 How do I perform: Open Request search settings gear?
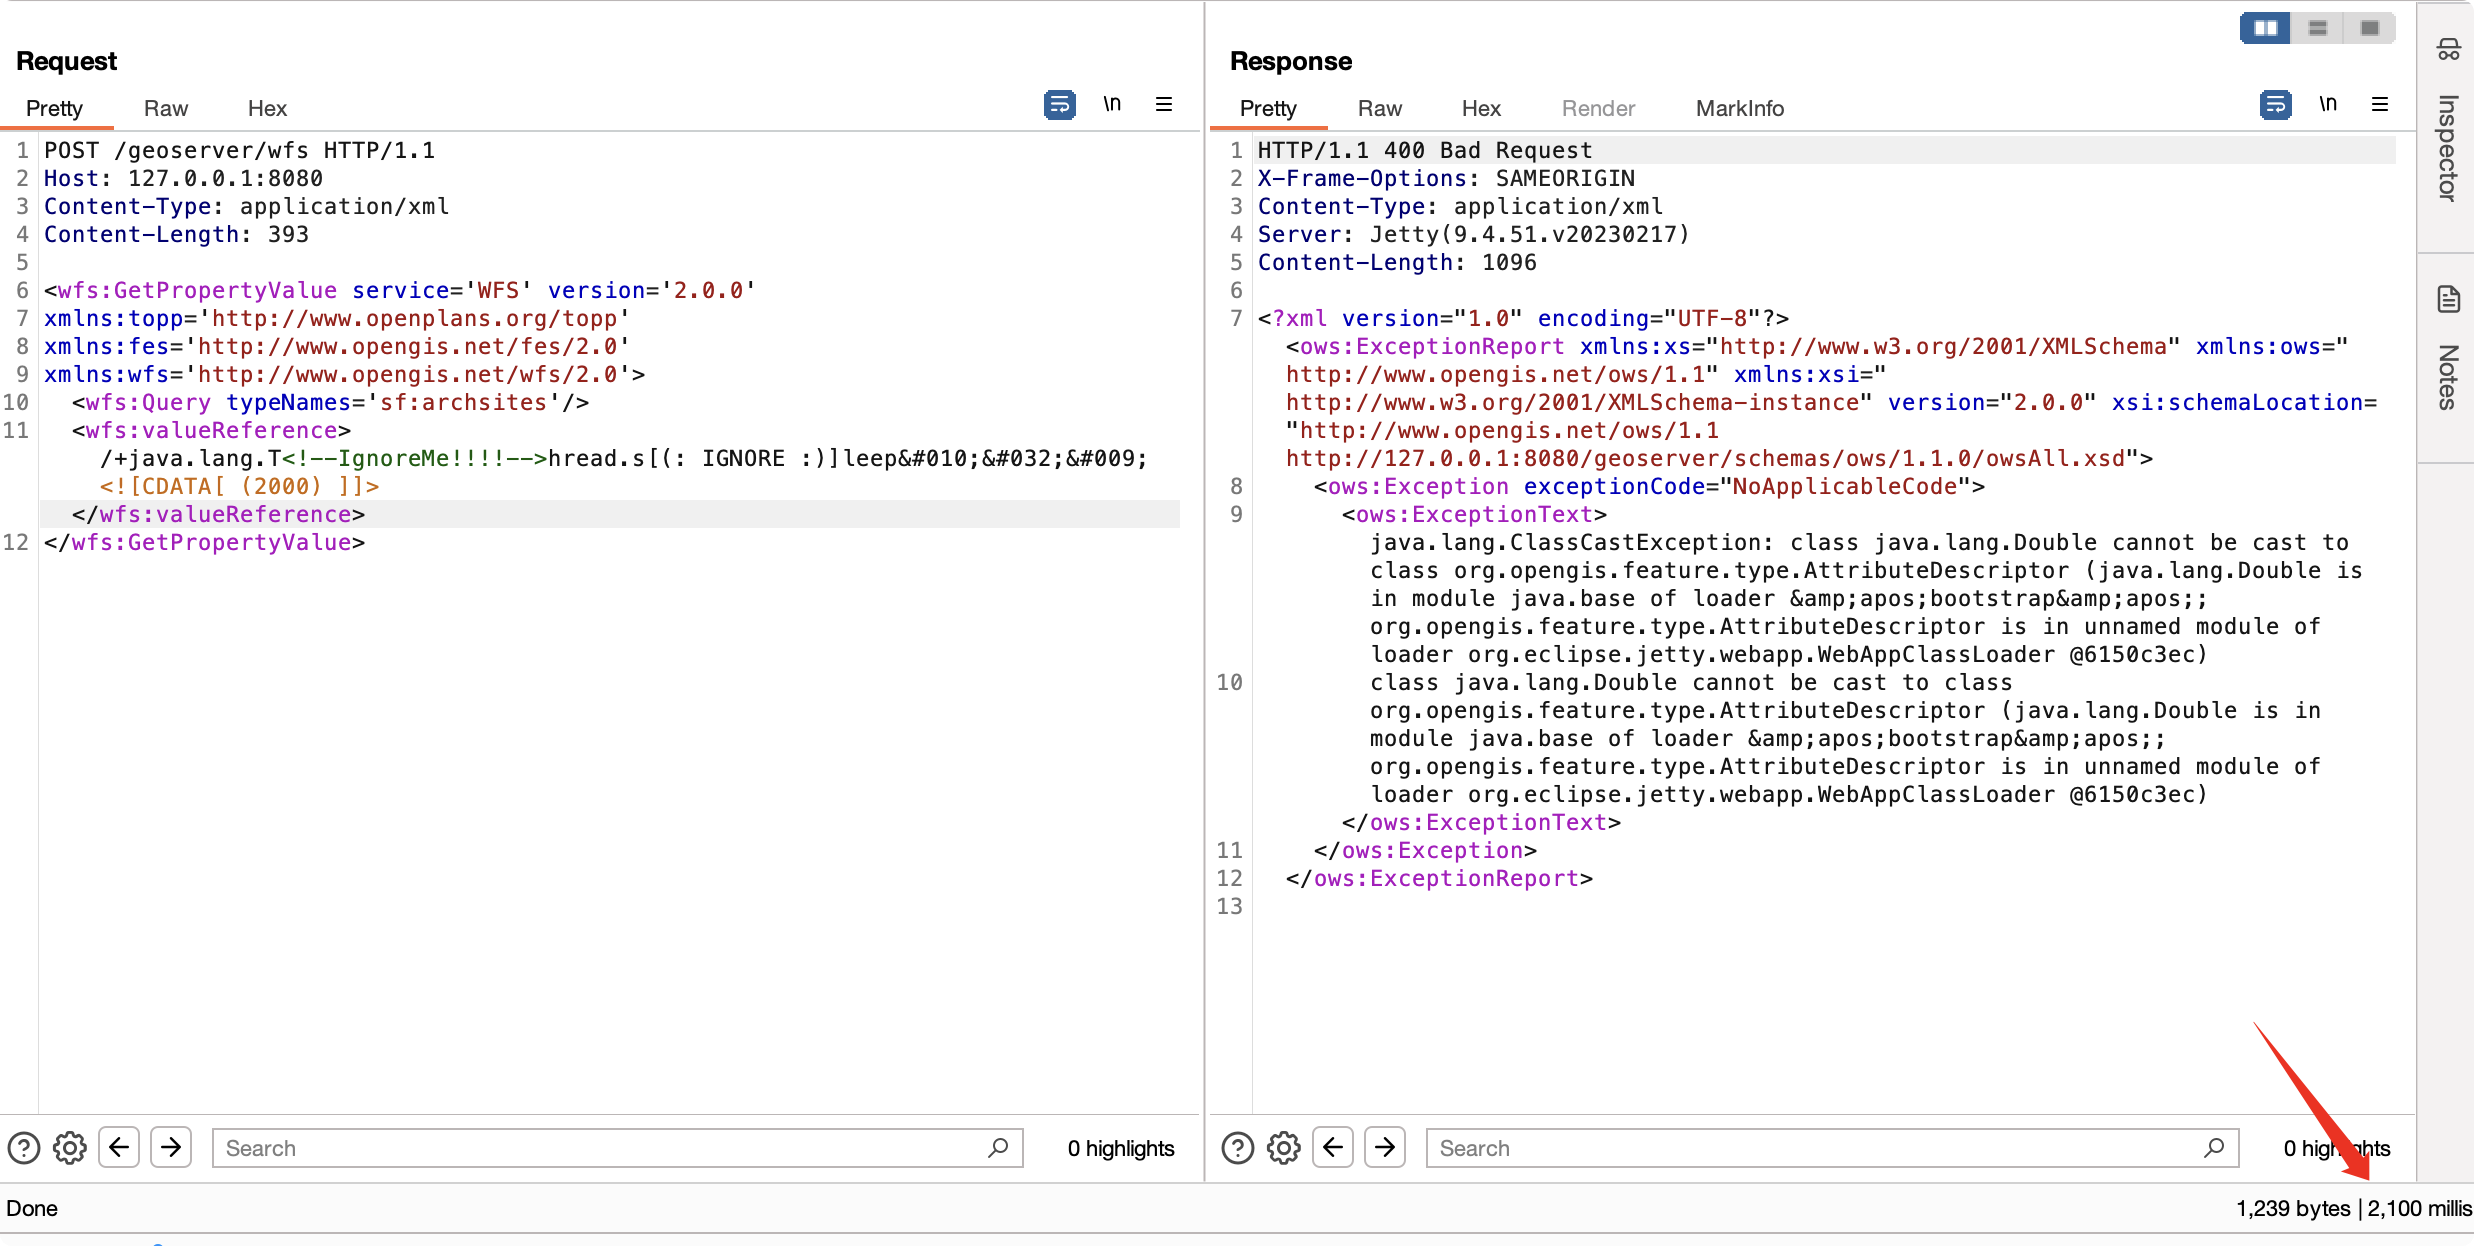pyautogui.click(x=70, y=1148)
